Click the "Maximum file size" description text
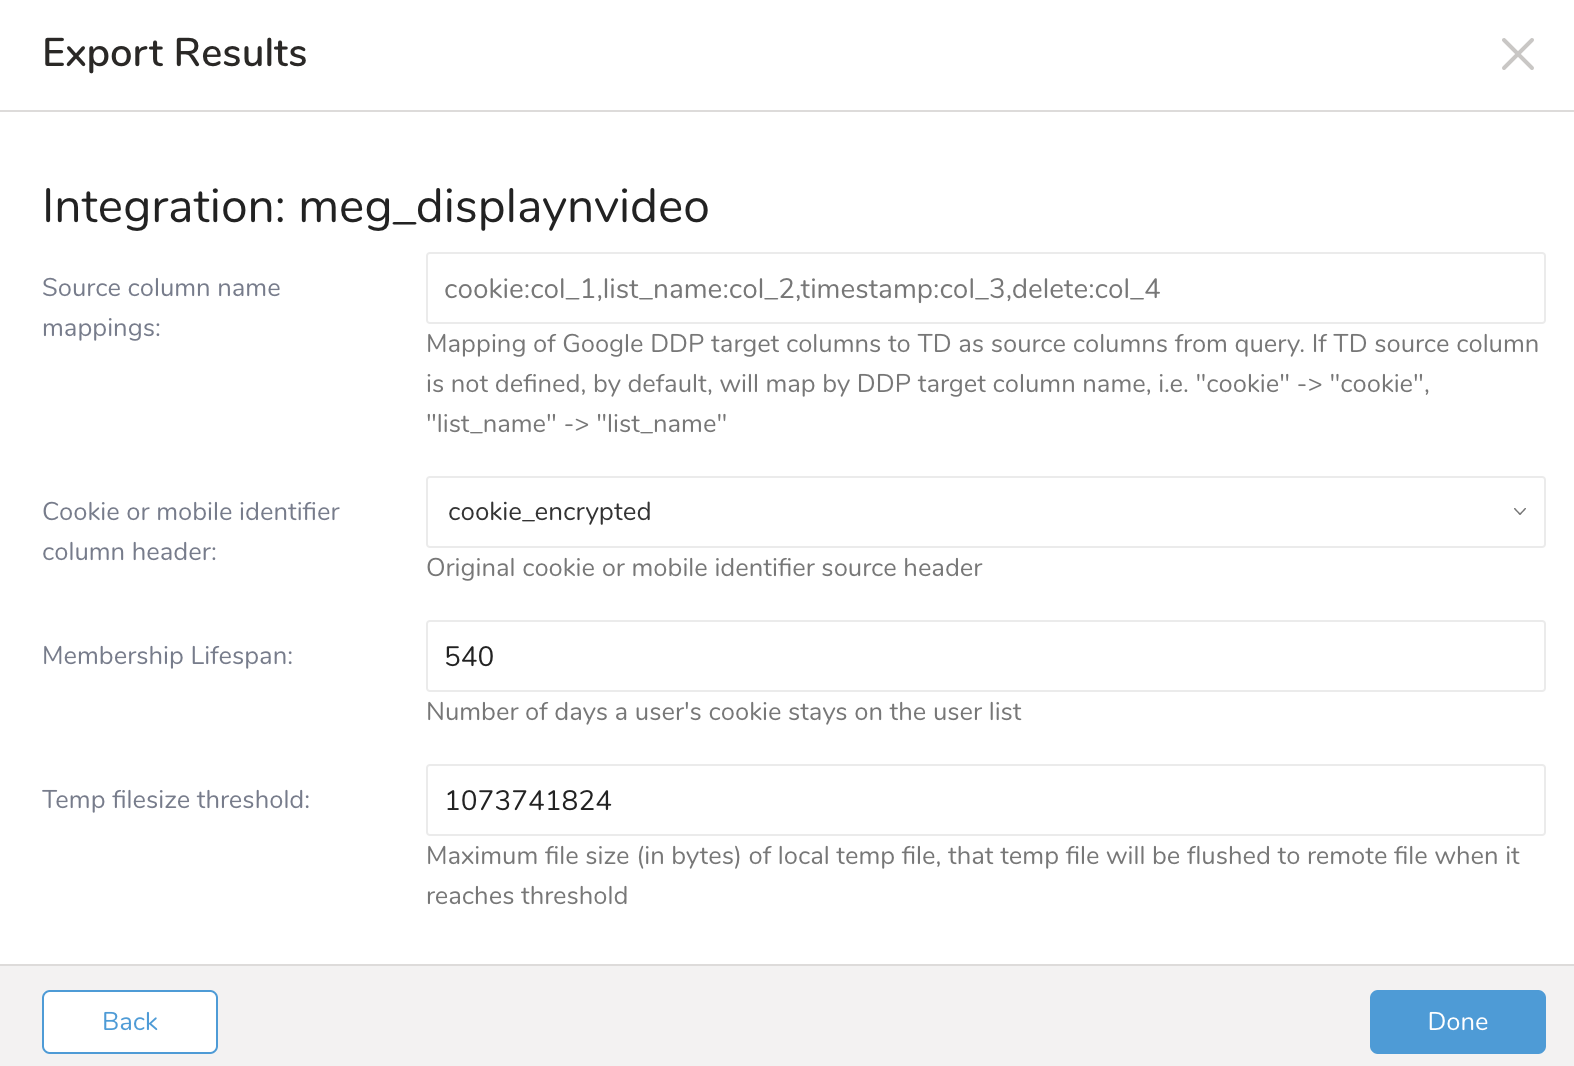Screen dimensions: 1574x1066 (971, 856)
